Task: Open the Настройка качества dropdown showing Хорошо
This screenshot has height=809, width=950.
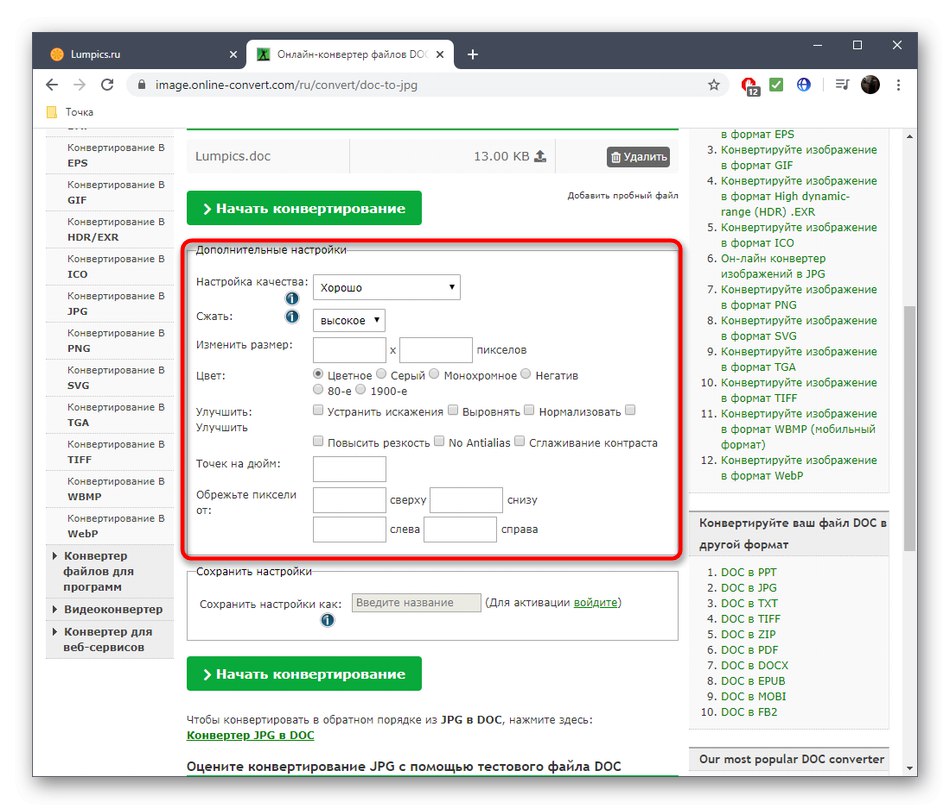Action: click(x=387, y=287)
